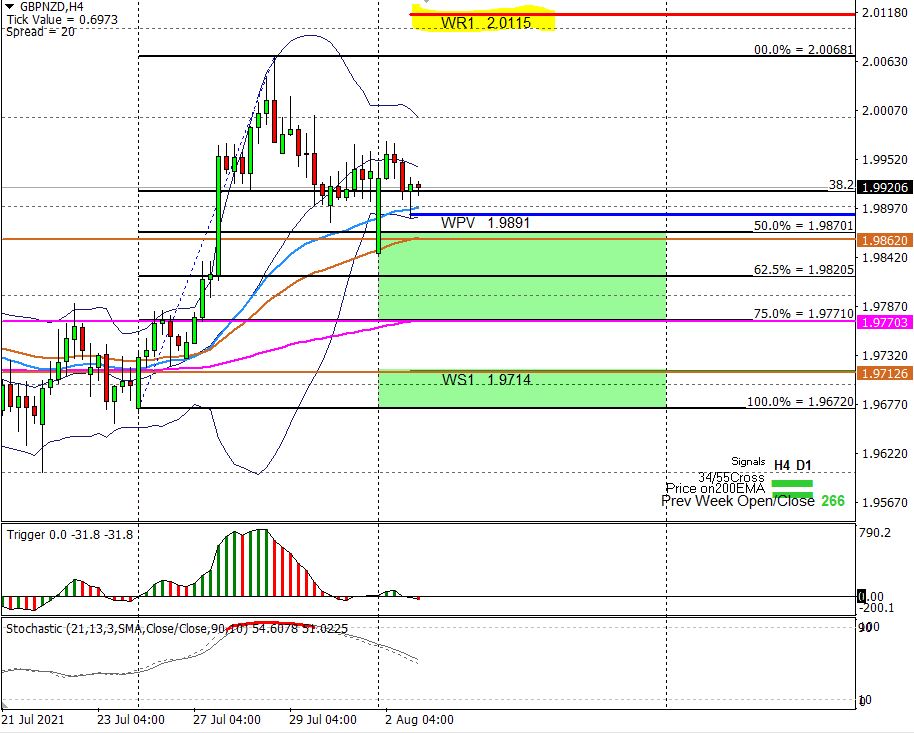Click the 27 Jul 04:00 time axis label

click(227, 720)
